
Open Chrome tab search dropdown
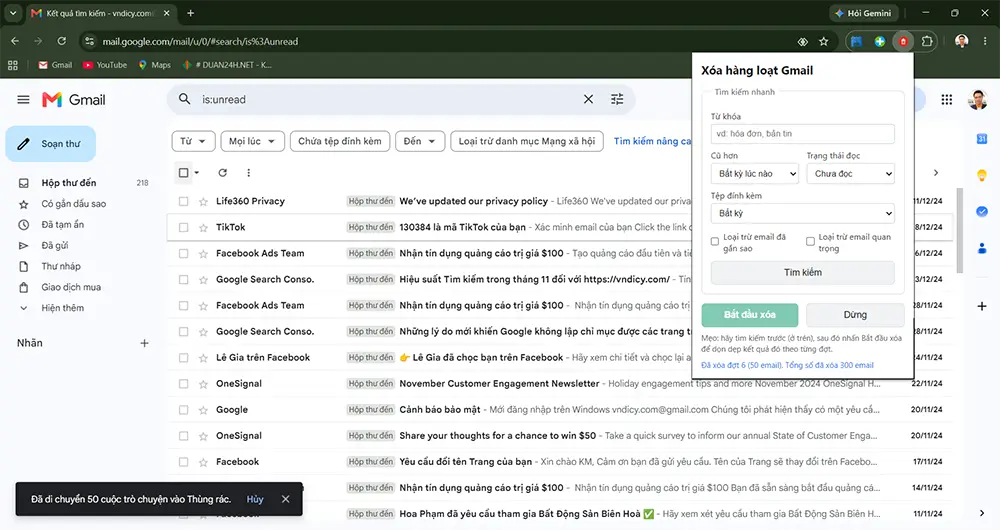[13, 13]
